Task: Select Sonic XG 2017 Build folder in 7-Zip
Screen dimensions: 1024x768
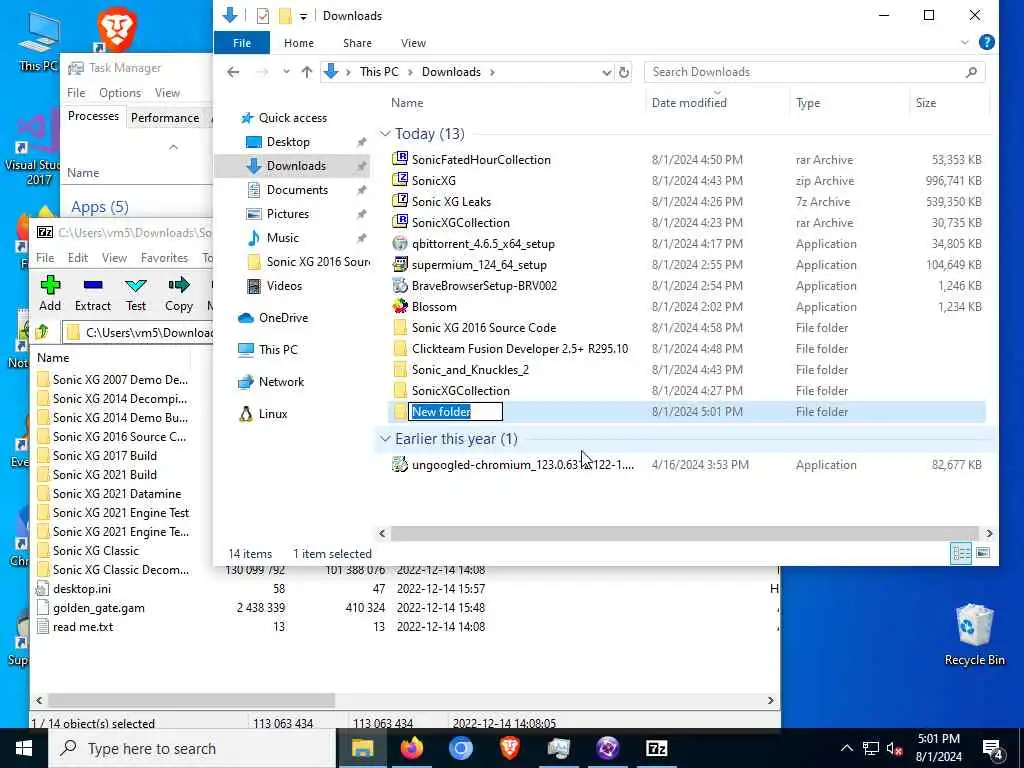Action: pyautogui.click(x=104, y=456)
